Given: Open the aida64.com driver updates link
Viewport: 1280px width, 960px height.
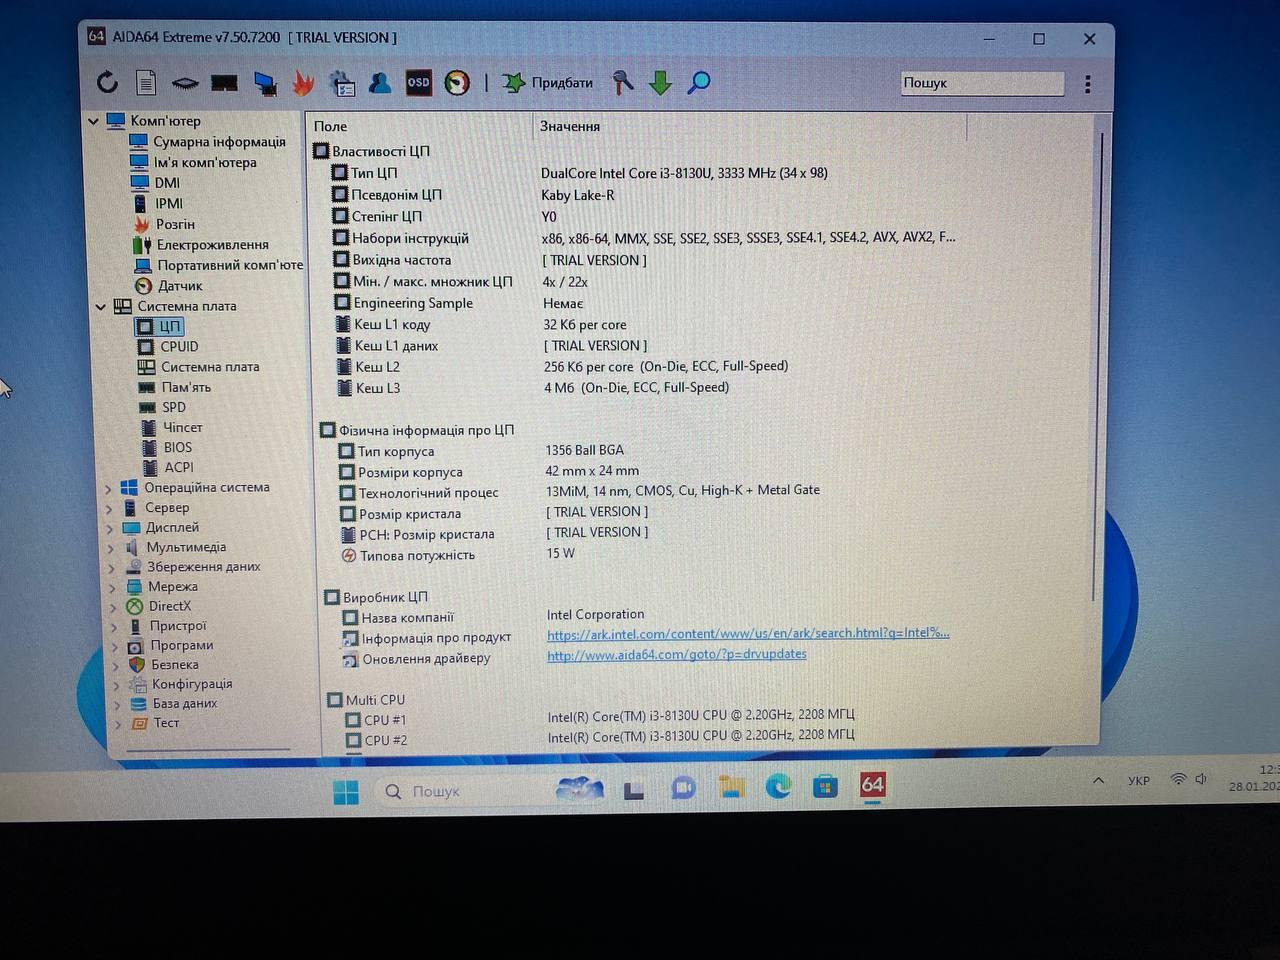Looking at the screenshot, I should coord(677,654).
